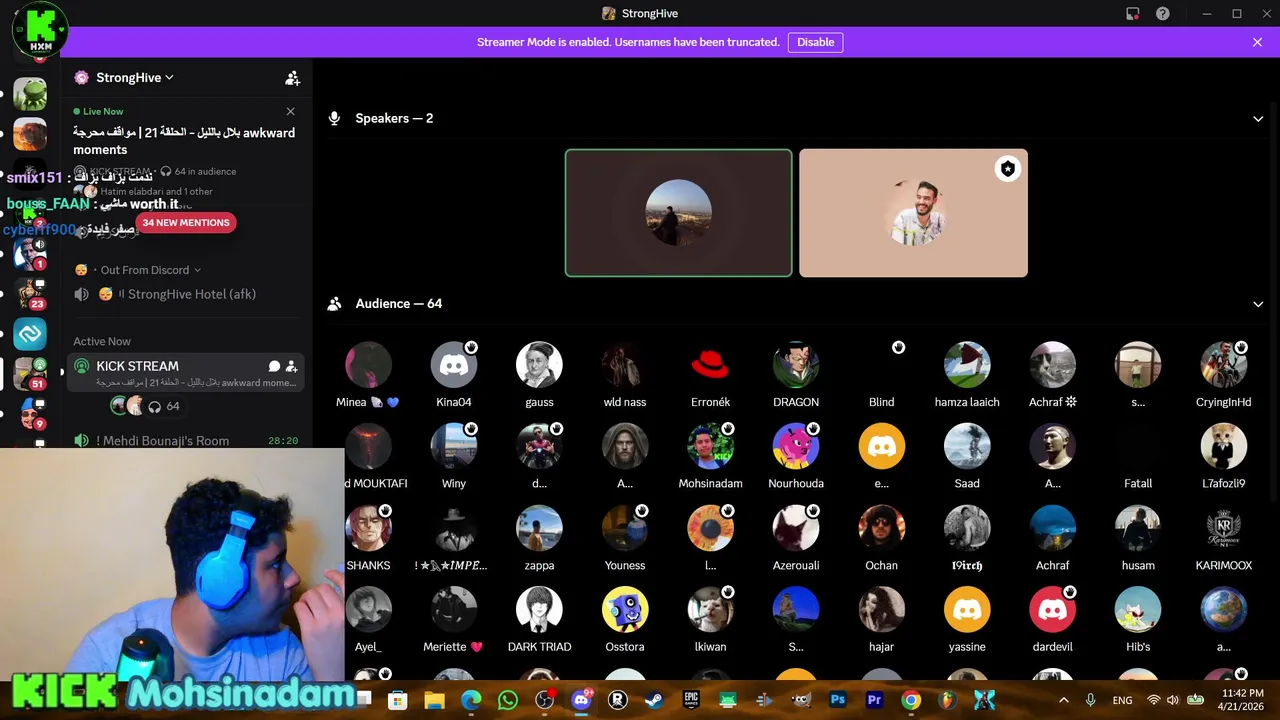The image size is (1280, 720).
Task: Open File Explorer from the taskbar
Action: (x=434, y=700)
